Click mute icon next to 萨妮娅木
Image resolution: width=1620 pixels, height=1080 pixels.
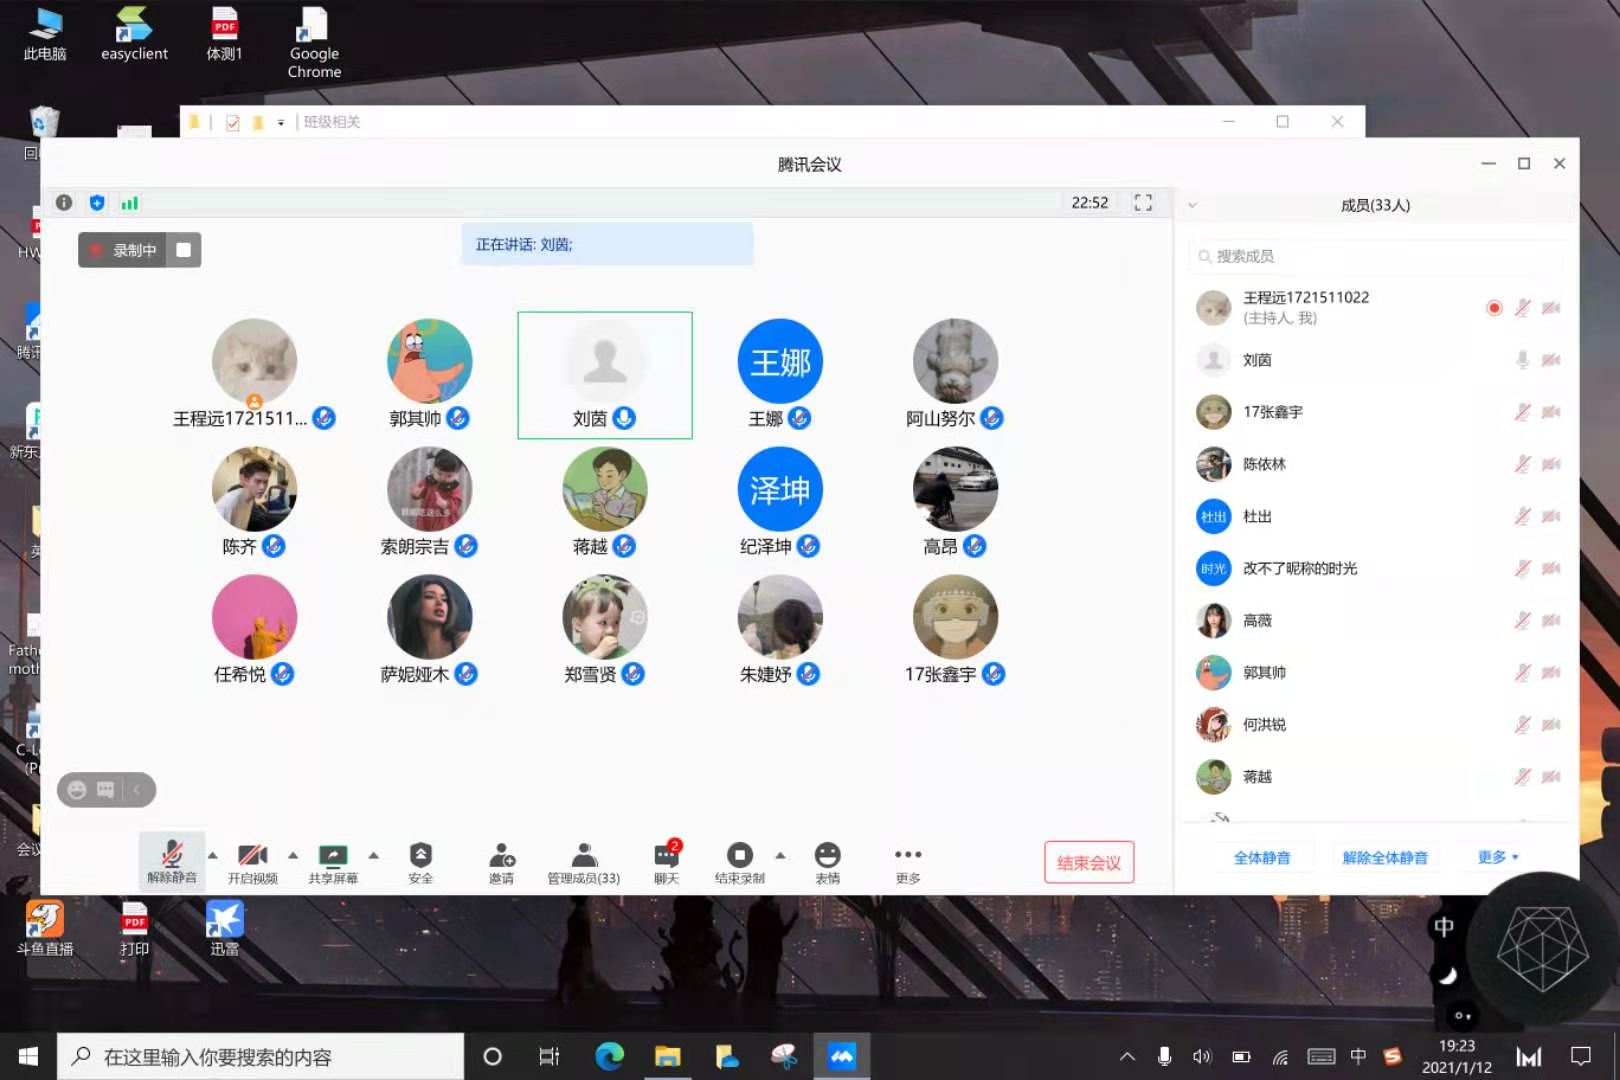[466, 674]
